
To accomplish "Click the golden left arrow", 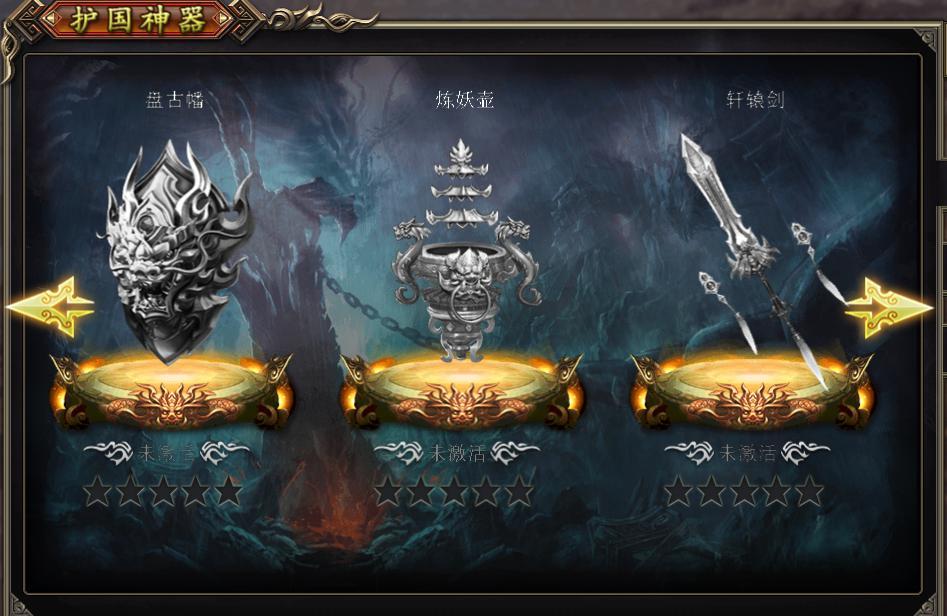I will [x=51, y=307].
